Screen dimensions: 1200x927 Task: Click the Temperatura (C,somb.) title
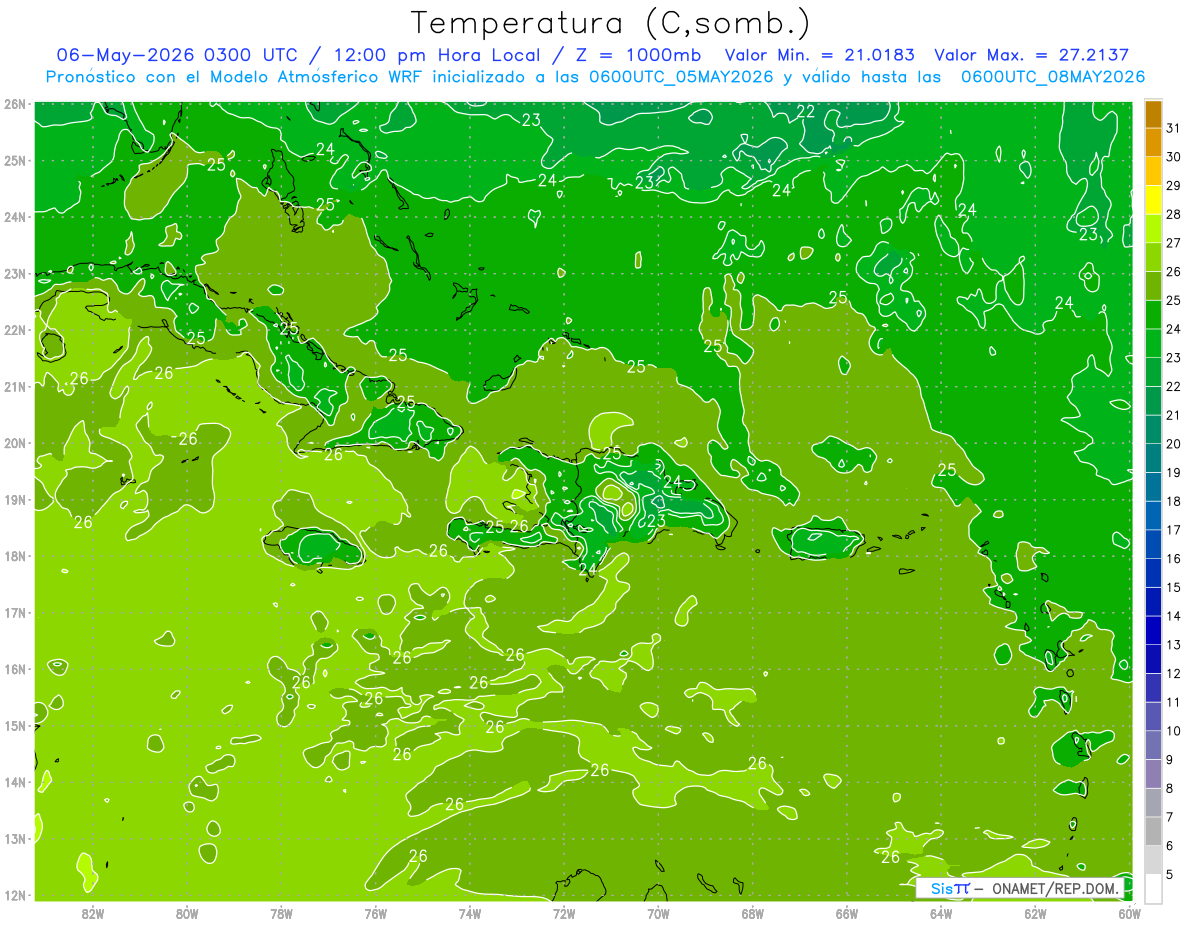(x=611, y=23)
